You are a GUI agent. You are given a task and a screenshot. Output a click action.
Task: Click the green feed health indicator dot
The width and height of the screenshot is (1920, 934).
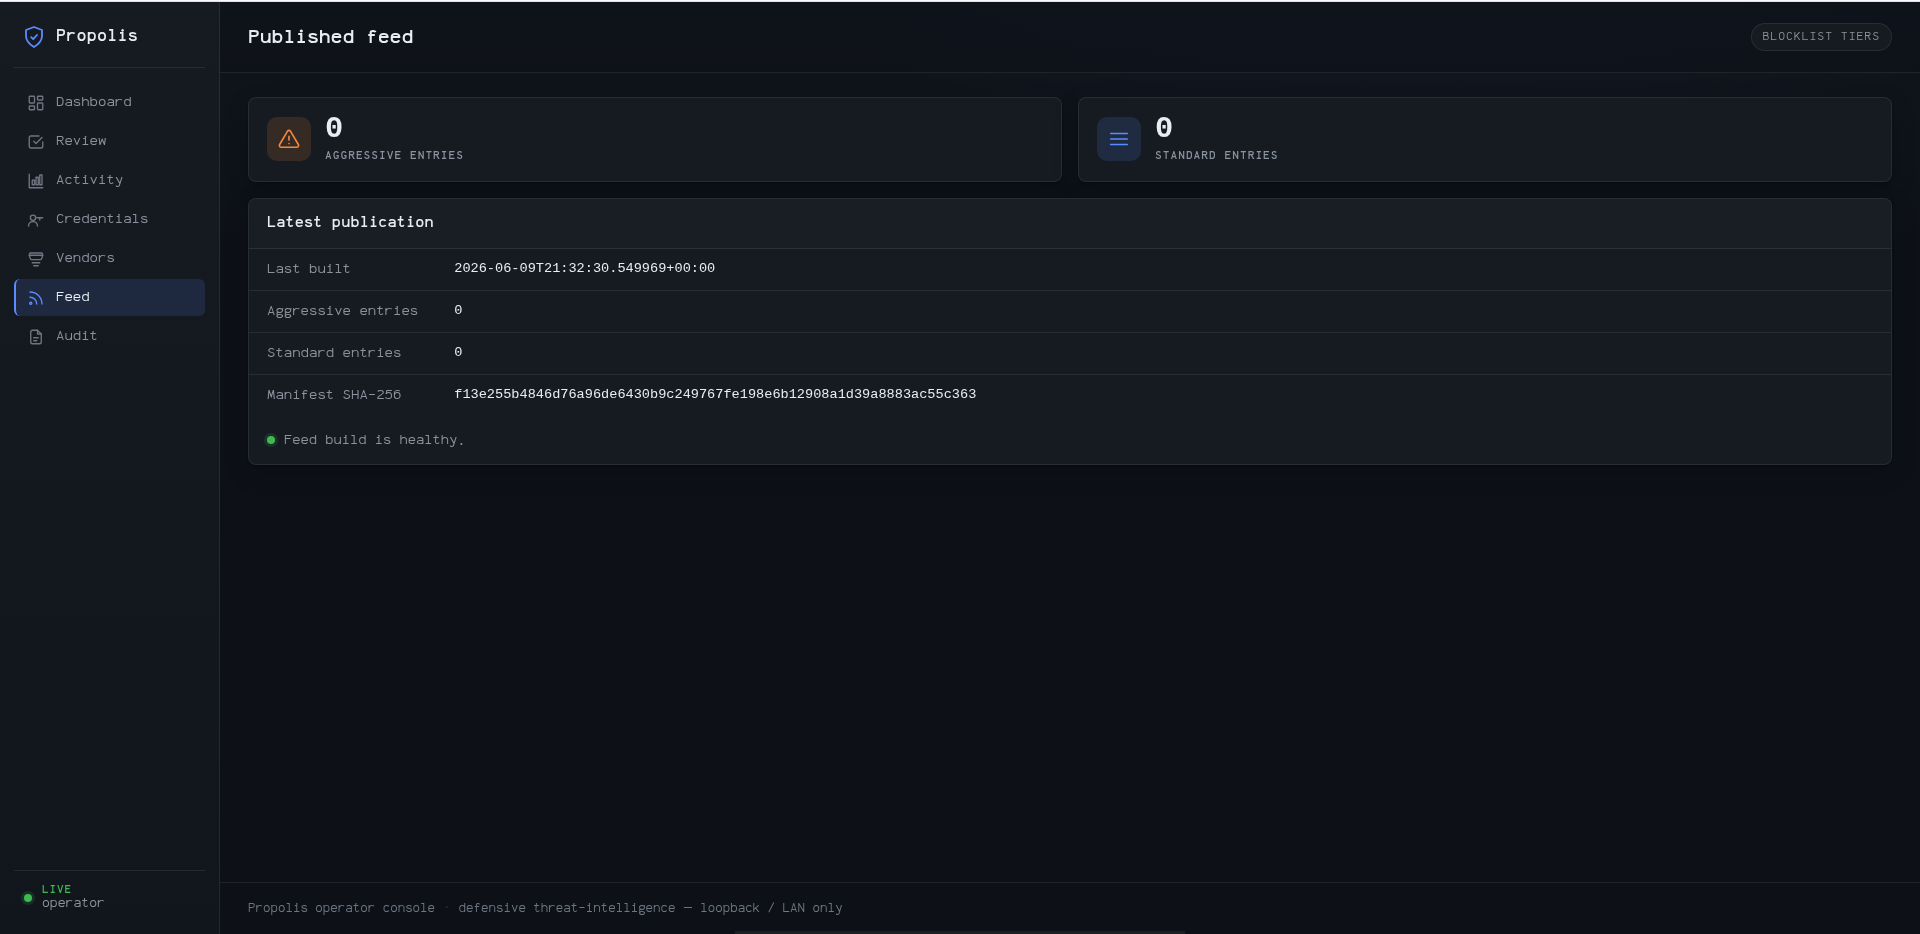[x=271, y=440]
